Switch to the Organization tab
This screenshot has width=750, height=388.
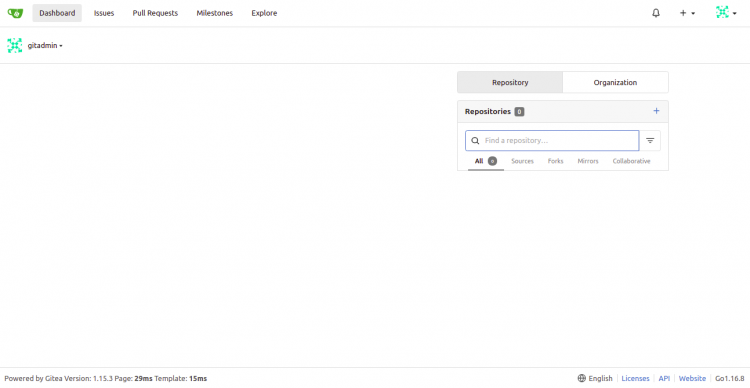point(615,82)
